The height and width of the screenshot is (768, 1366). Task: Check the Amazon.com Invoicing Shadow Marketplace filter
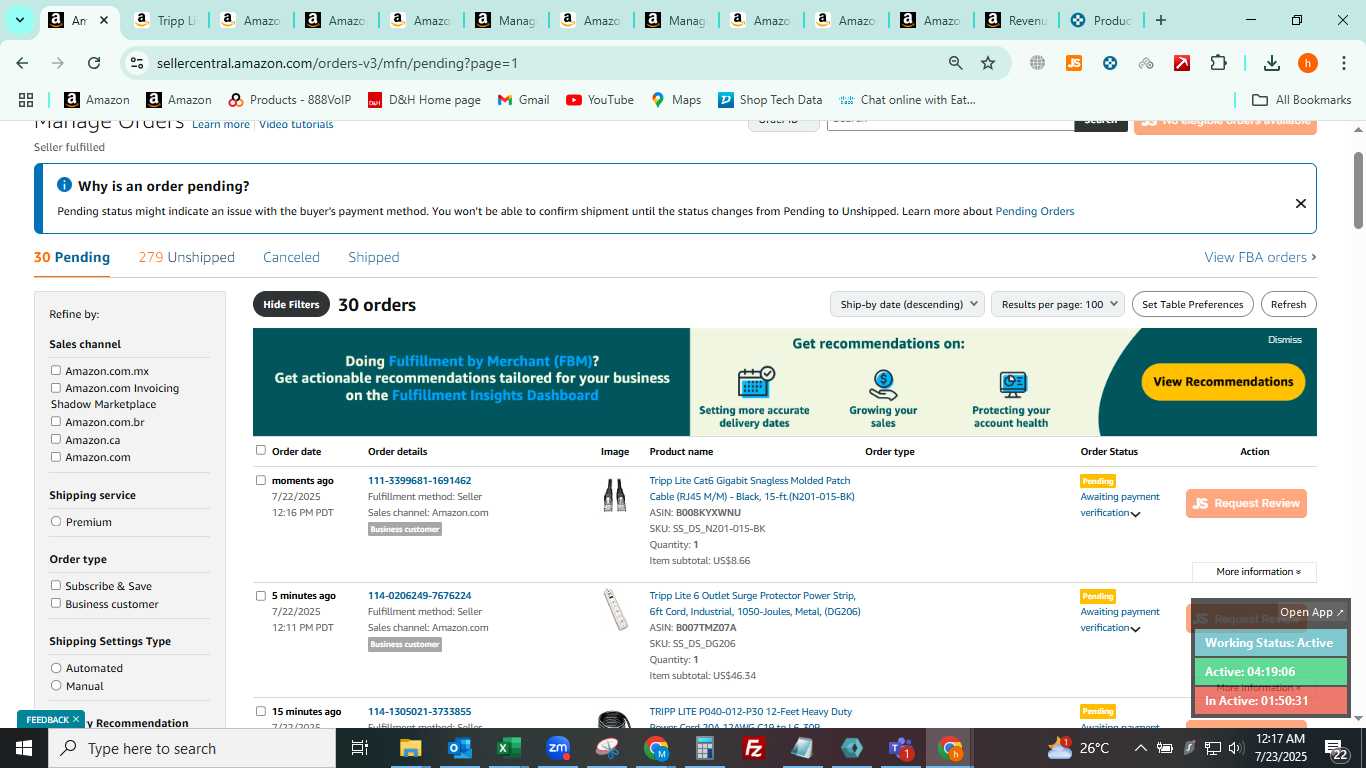56,387
